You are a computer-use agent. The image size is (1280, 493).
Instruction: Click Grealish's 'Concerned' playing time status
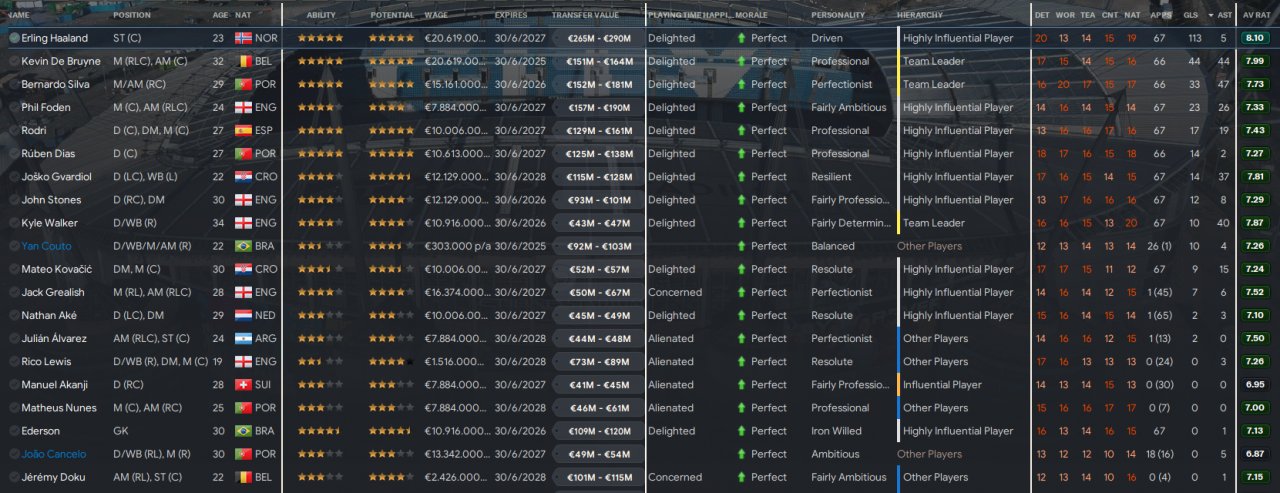tap(674, 292)
